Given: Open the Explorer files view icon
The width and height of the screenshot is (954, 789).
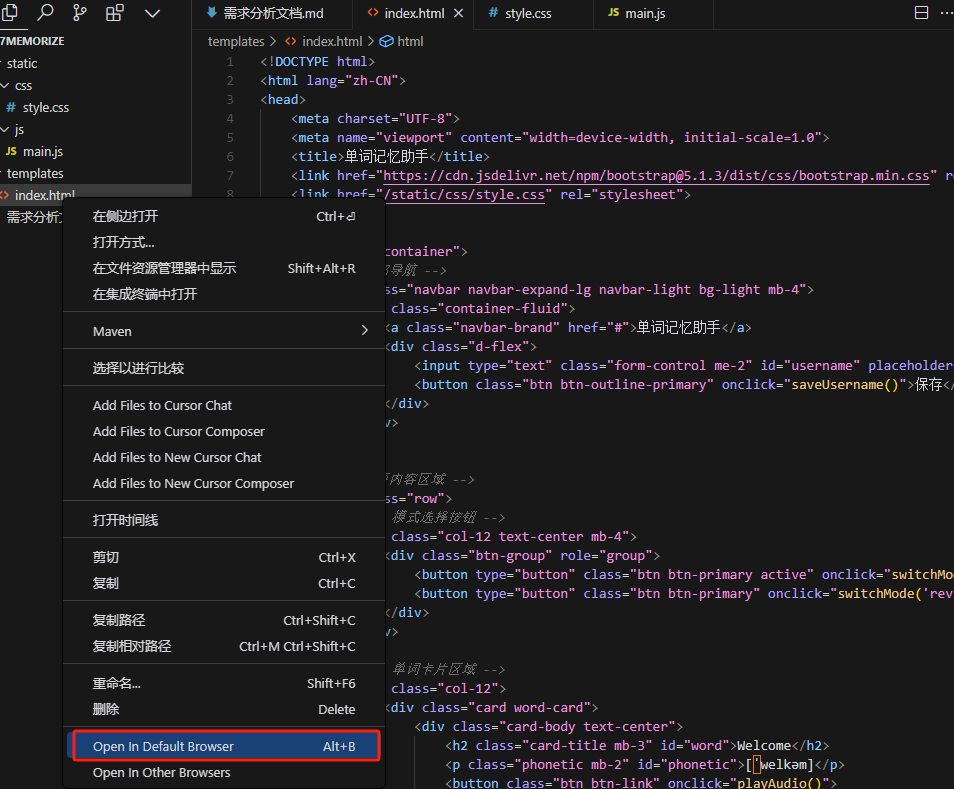Looking at the screenshot, I should coord(9,12).
